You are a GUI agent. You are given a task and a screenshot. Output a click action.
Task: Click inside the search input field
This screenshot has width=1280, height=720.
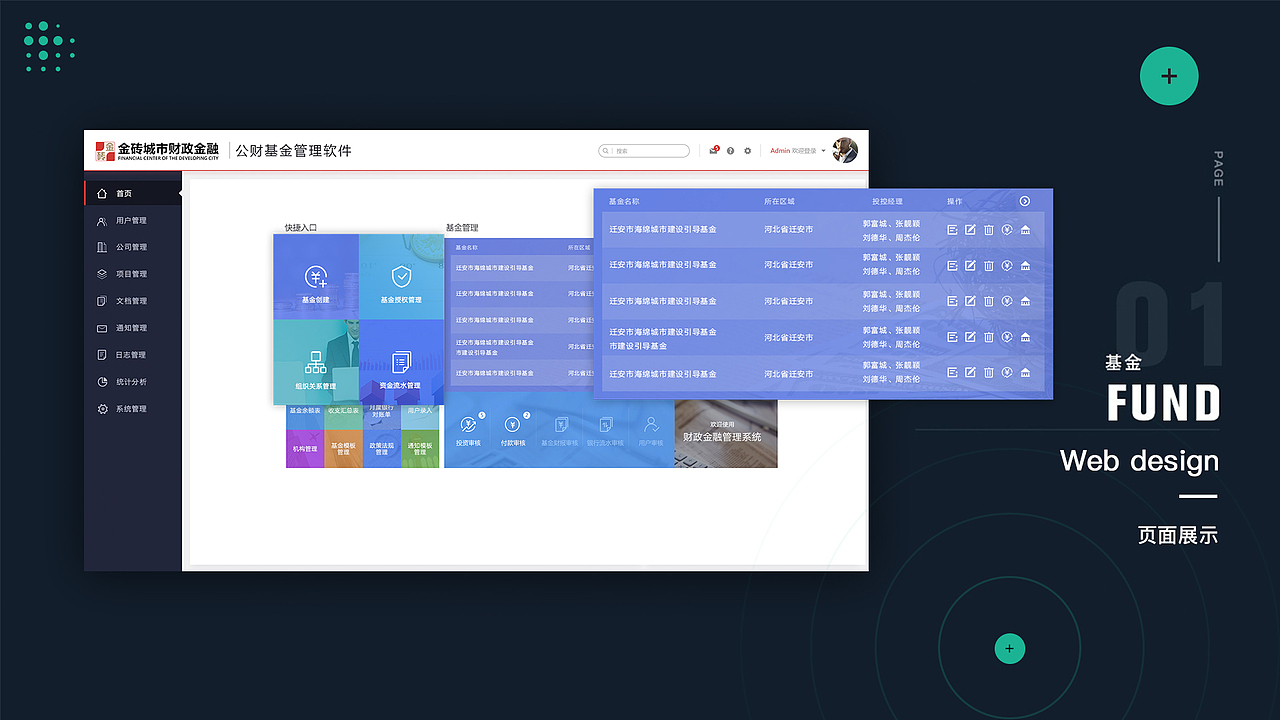[x=643, y=150]
